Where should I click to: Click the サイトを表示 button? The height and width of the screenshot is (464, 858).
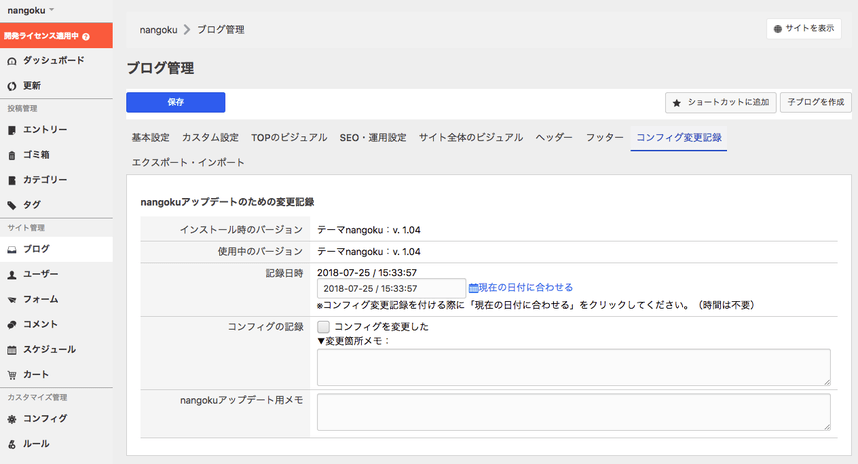click(803, 29)
